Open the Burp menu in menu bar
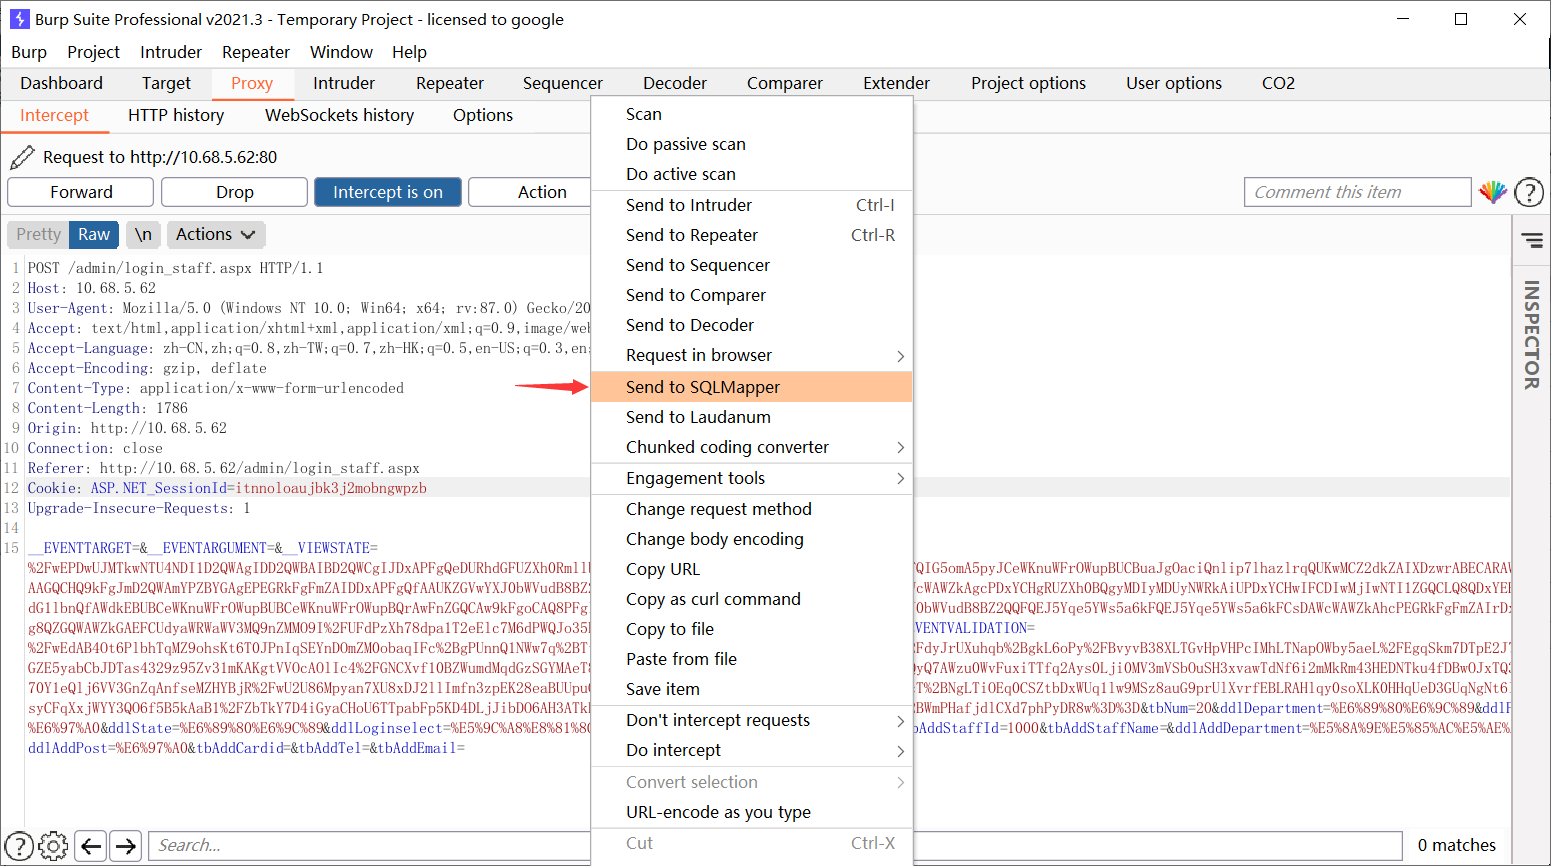 coord(29,52)
